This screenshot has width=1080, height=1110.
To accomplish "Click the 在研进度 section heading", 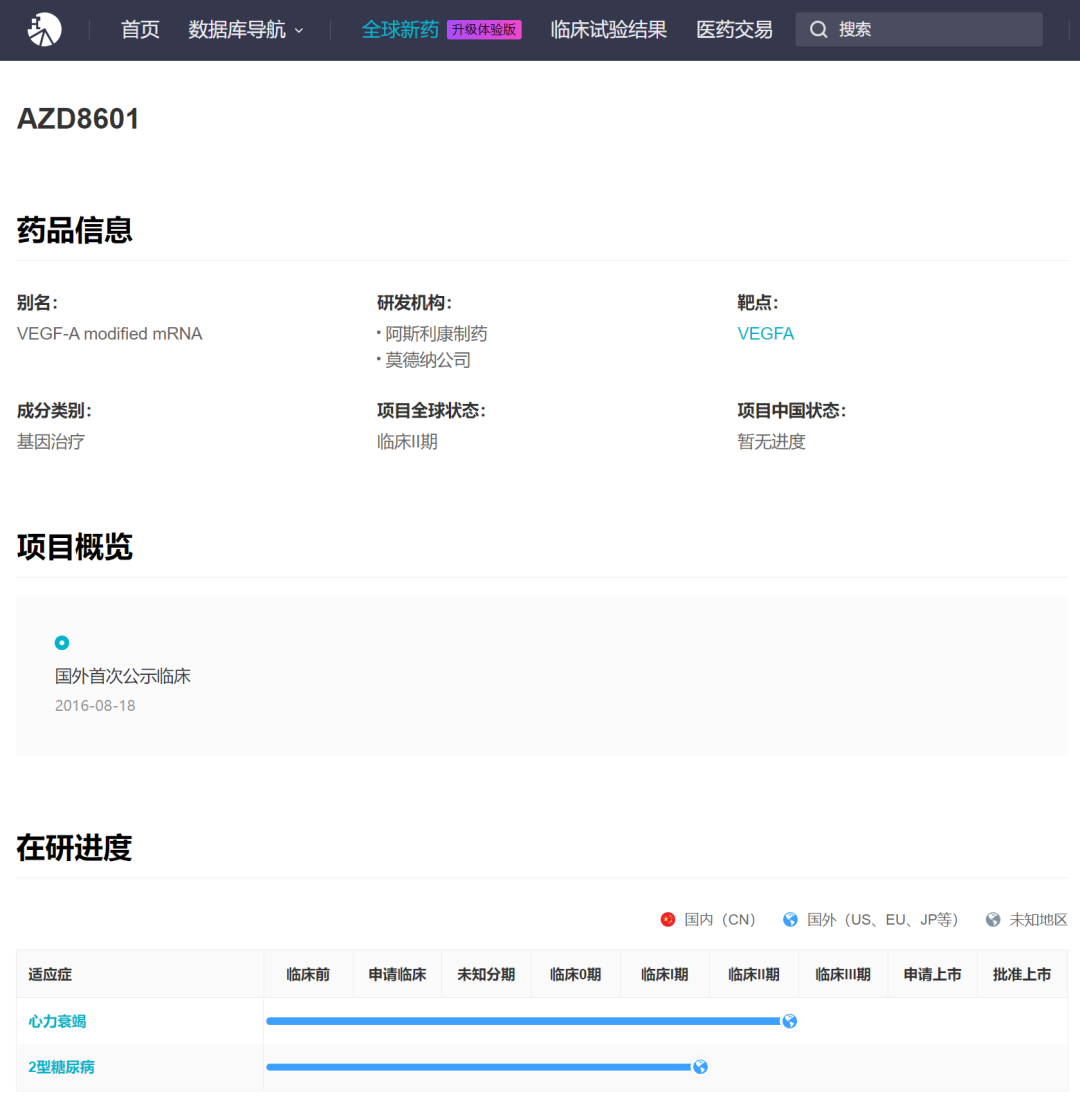I will [75, 847].
